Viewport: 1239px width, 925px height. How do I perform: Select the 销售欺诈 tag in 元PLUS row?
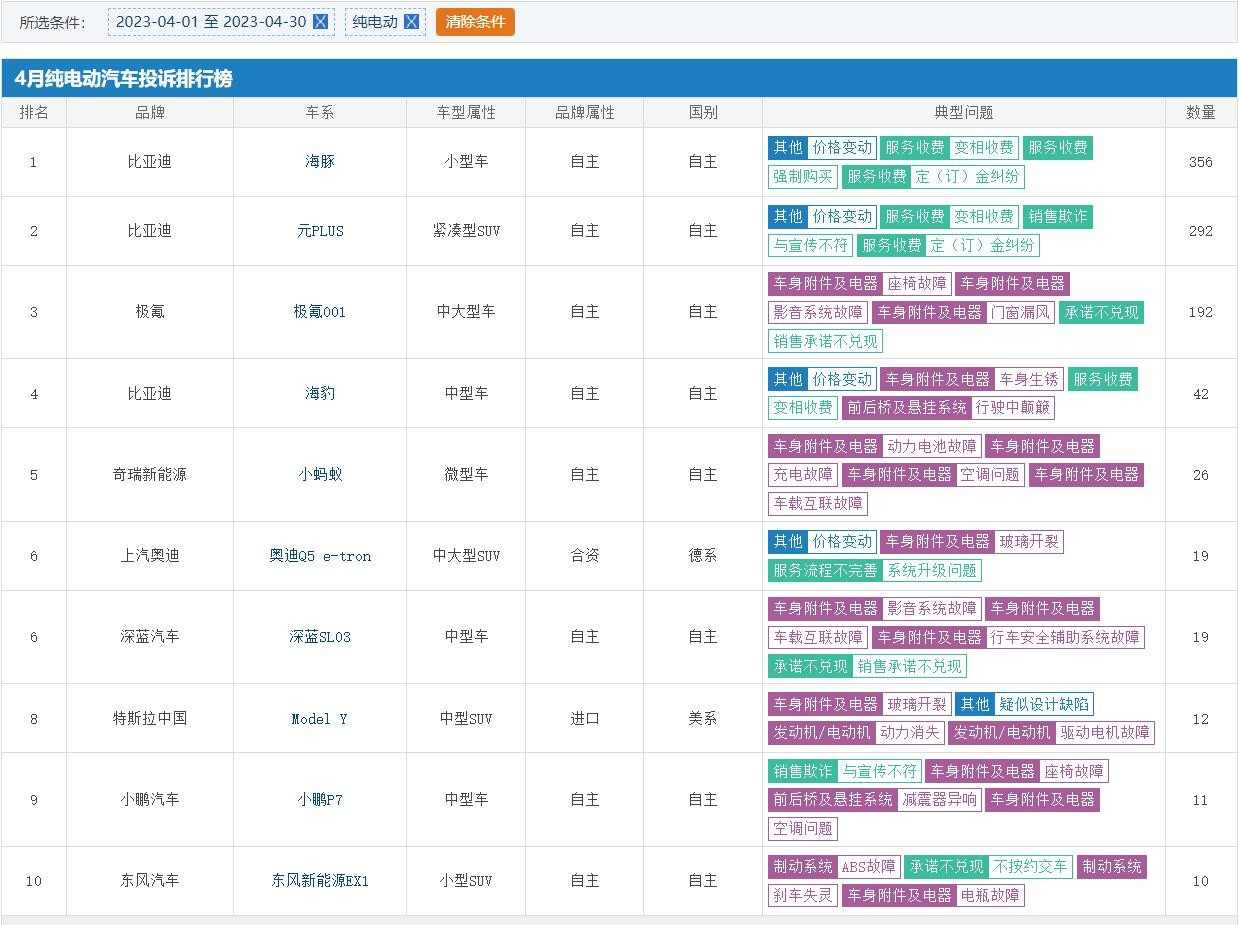[1058, 217]
